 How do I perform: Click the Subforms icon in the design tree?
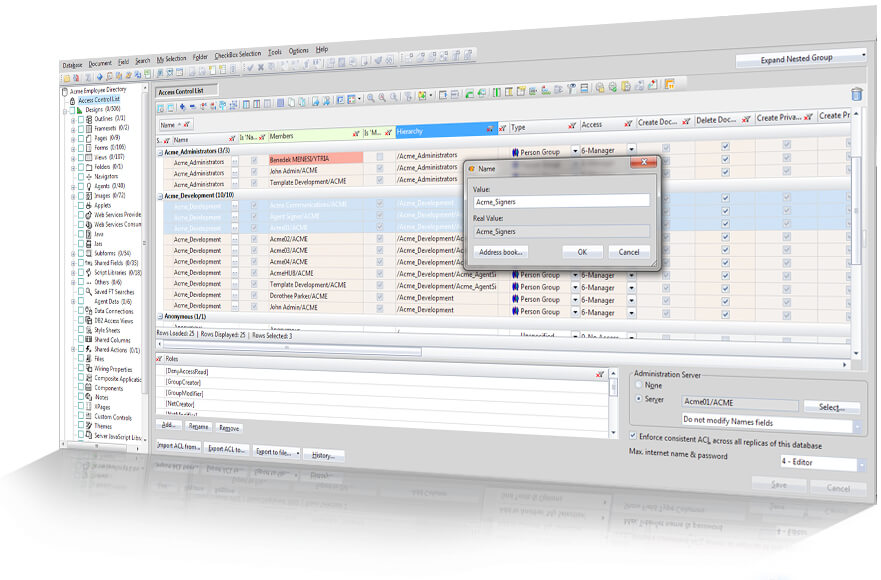(x=89, y=253)
